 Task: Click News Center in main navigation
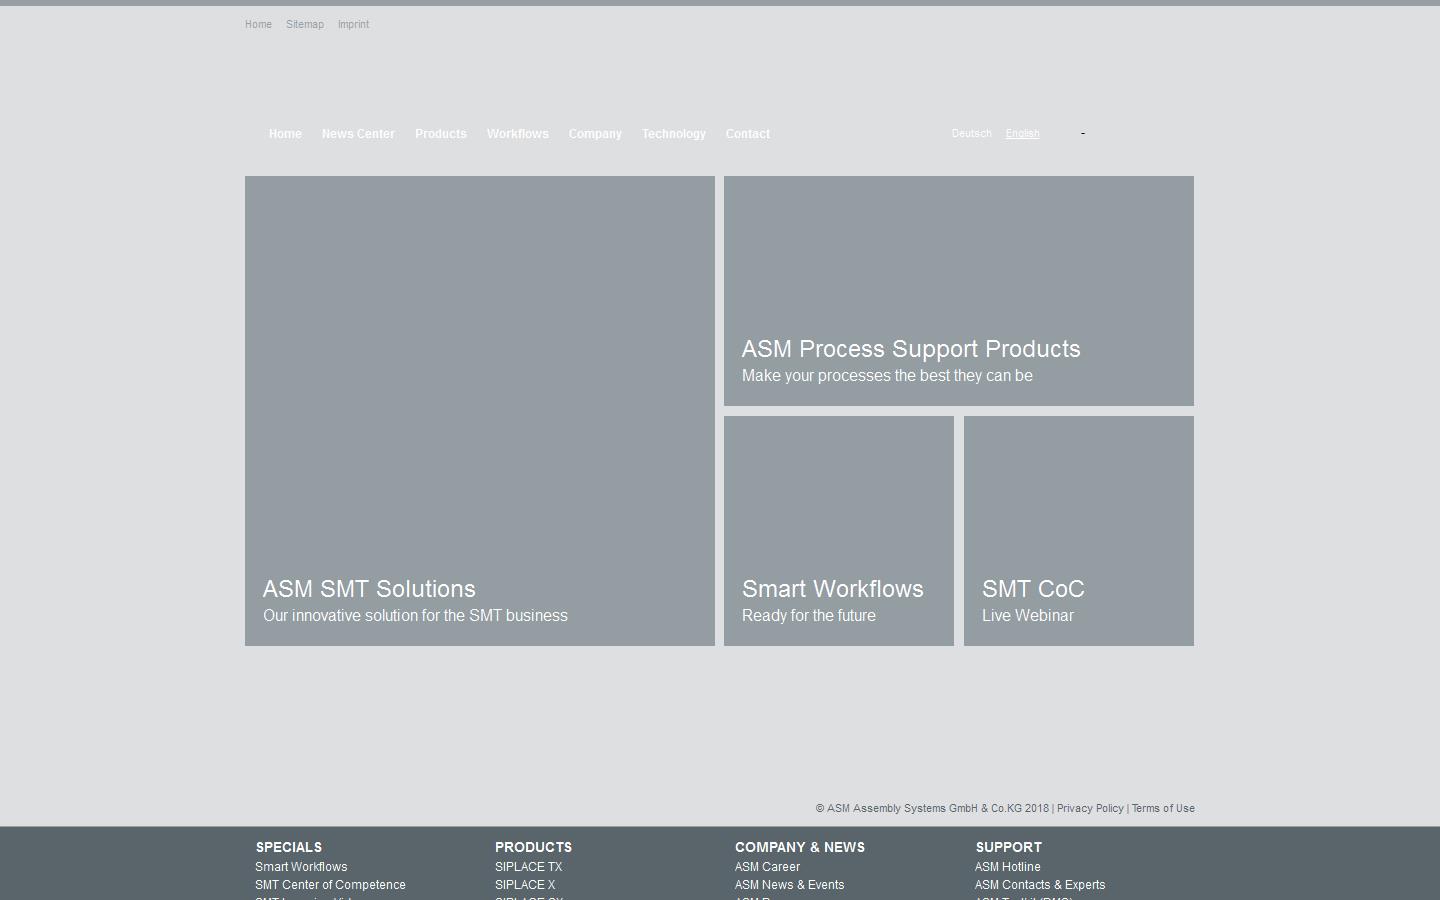pyautogui.click(x=358, y=134)
